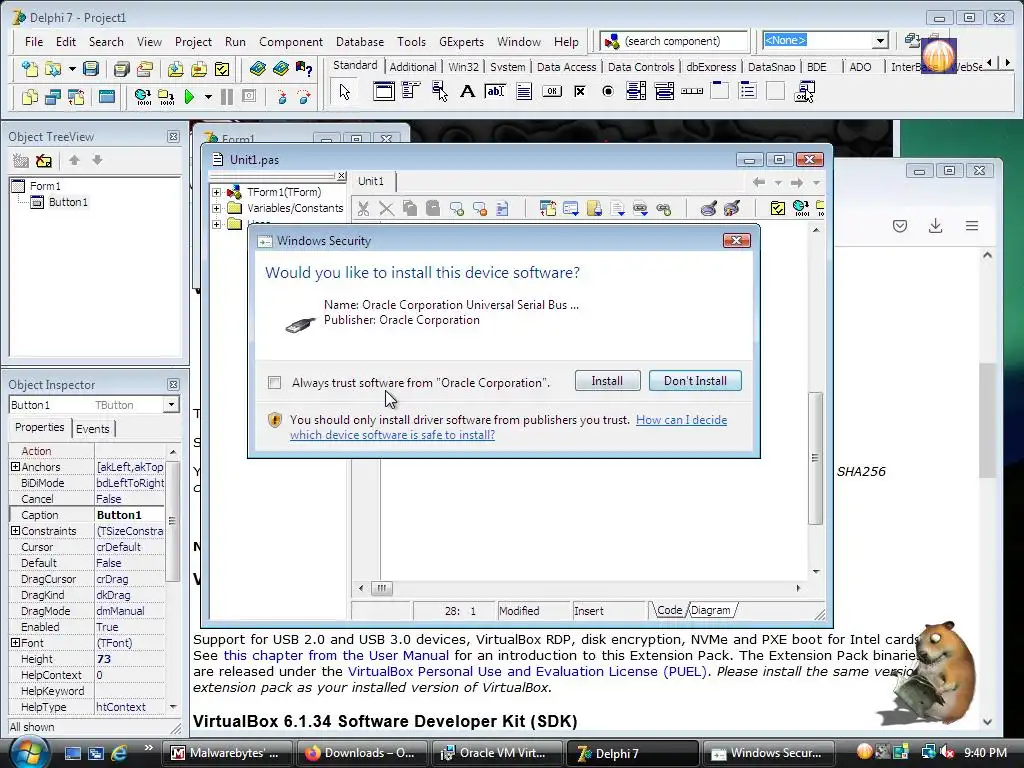This screenshot has width=1024, height=768.
Task: Select the TLabel 'A' component
Action: point(468,91)
